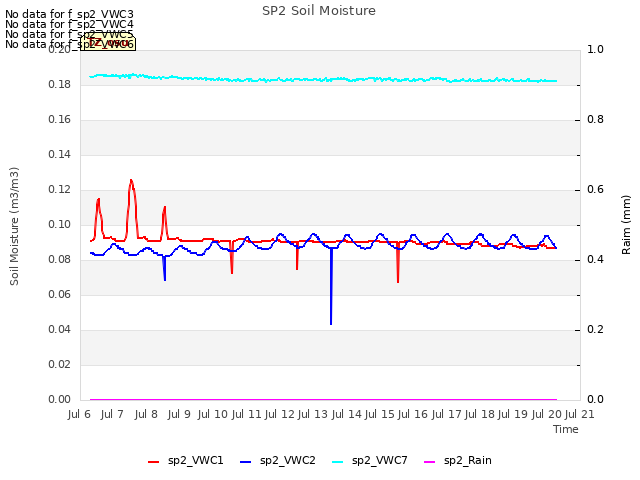Click the 0.04 left axis tick label
640x480 pixels.
[x=59, y=329]
